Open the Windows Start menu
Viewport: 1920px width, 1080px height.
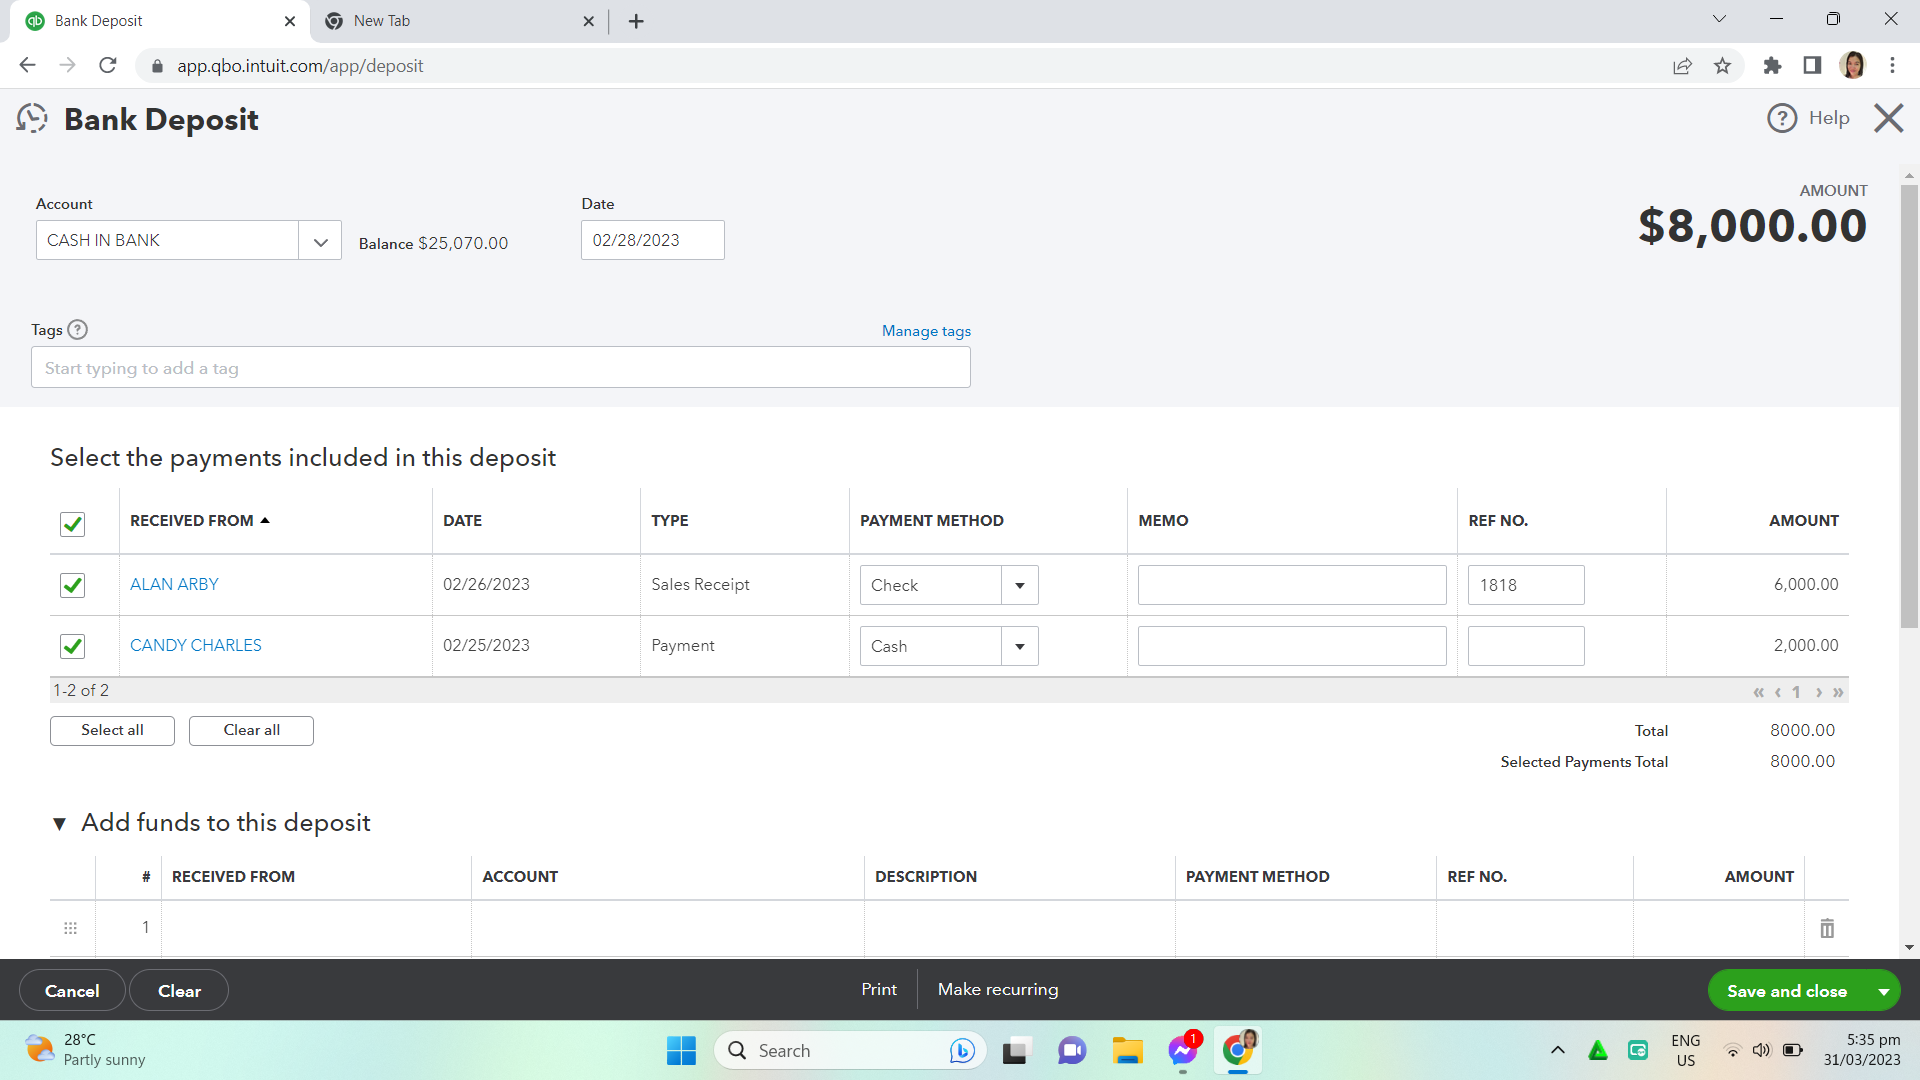tap(681, 1051)
